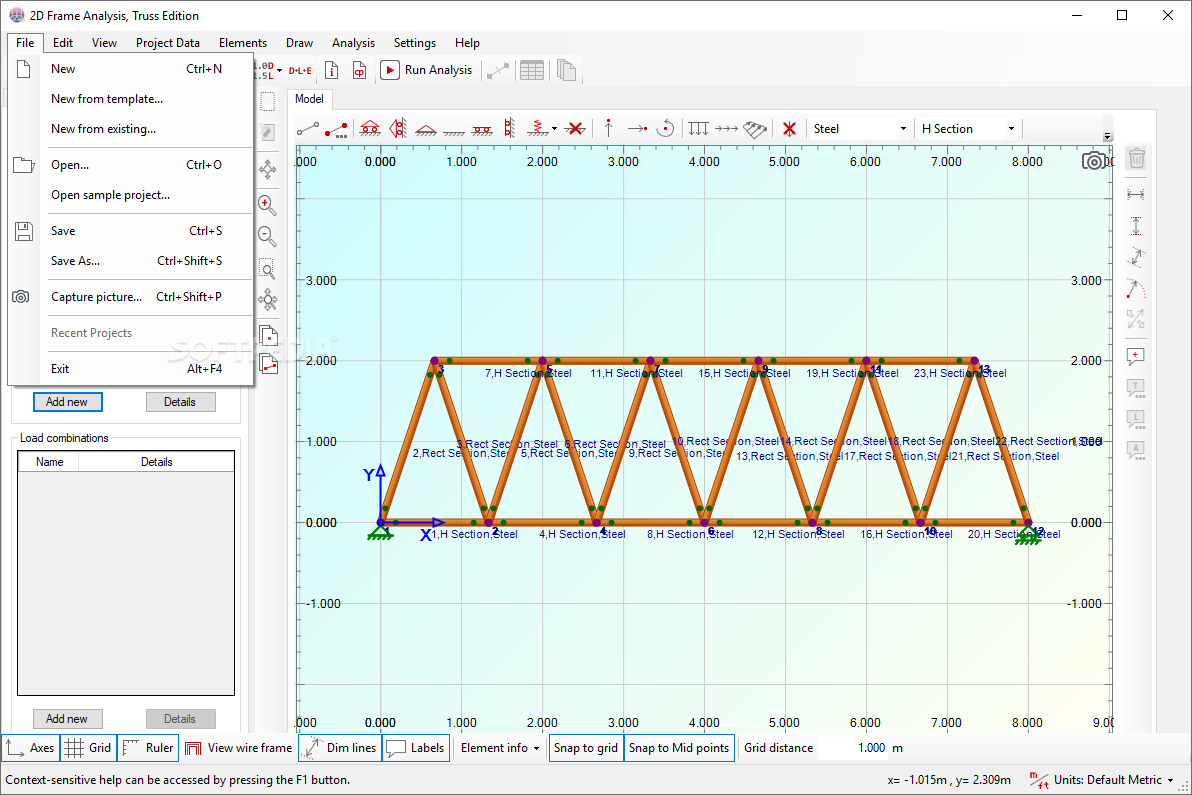1192x795 pixels.
Task: Click the upper Details button
Action: click(180, 402)
